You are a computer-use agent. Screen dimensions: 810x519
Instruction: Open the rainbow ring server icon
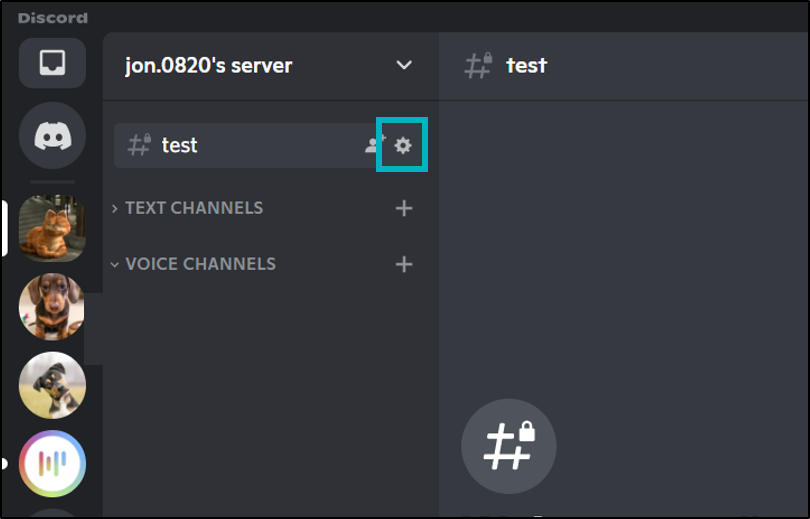click(52, 463)
